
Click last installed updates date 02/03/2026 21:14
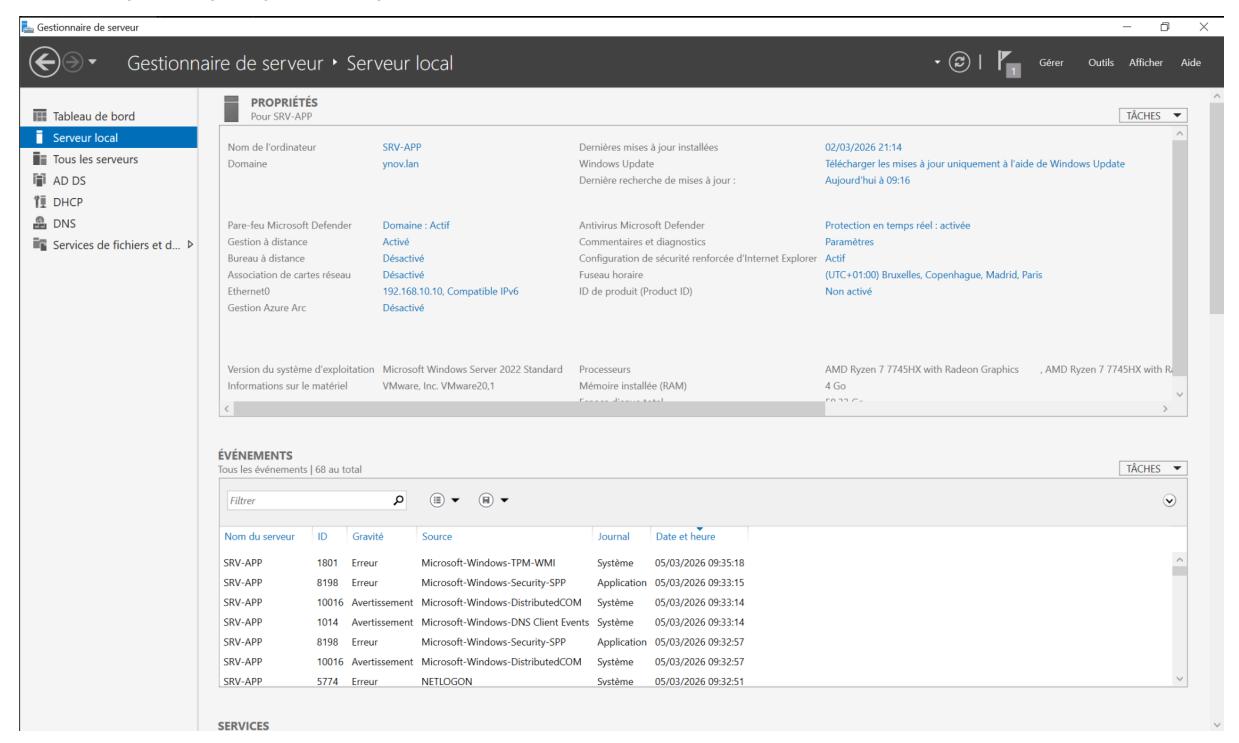(x=863, y=147)
